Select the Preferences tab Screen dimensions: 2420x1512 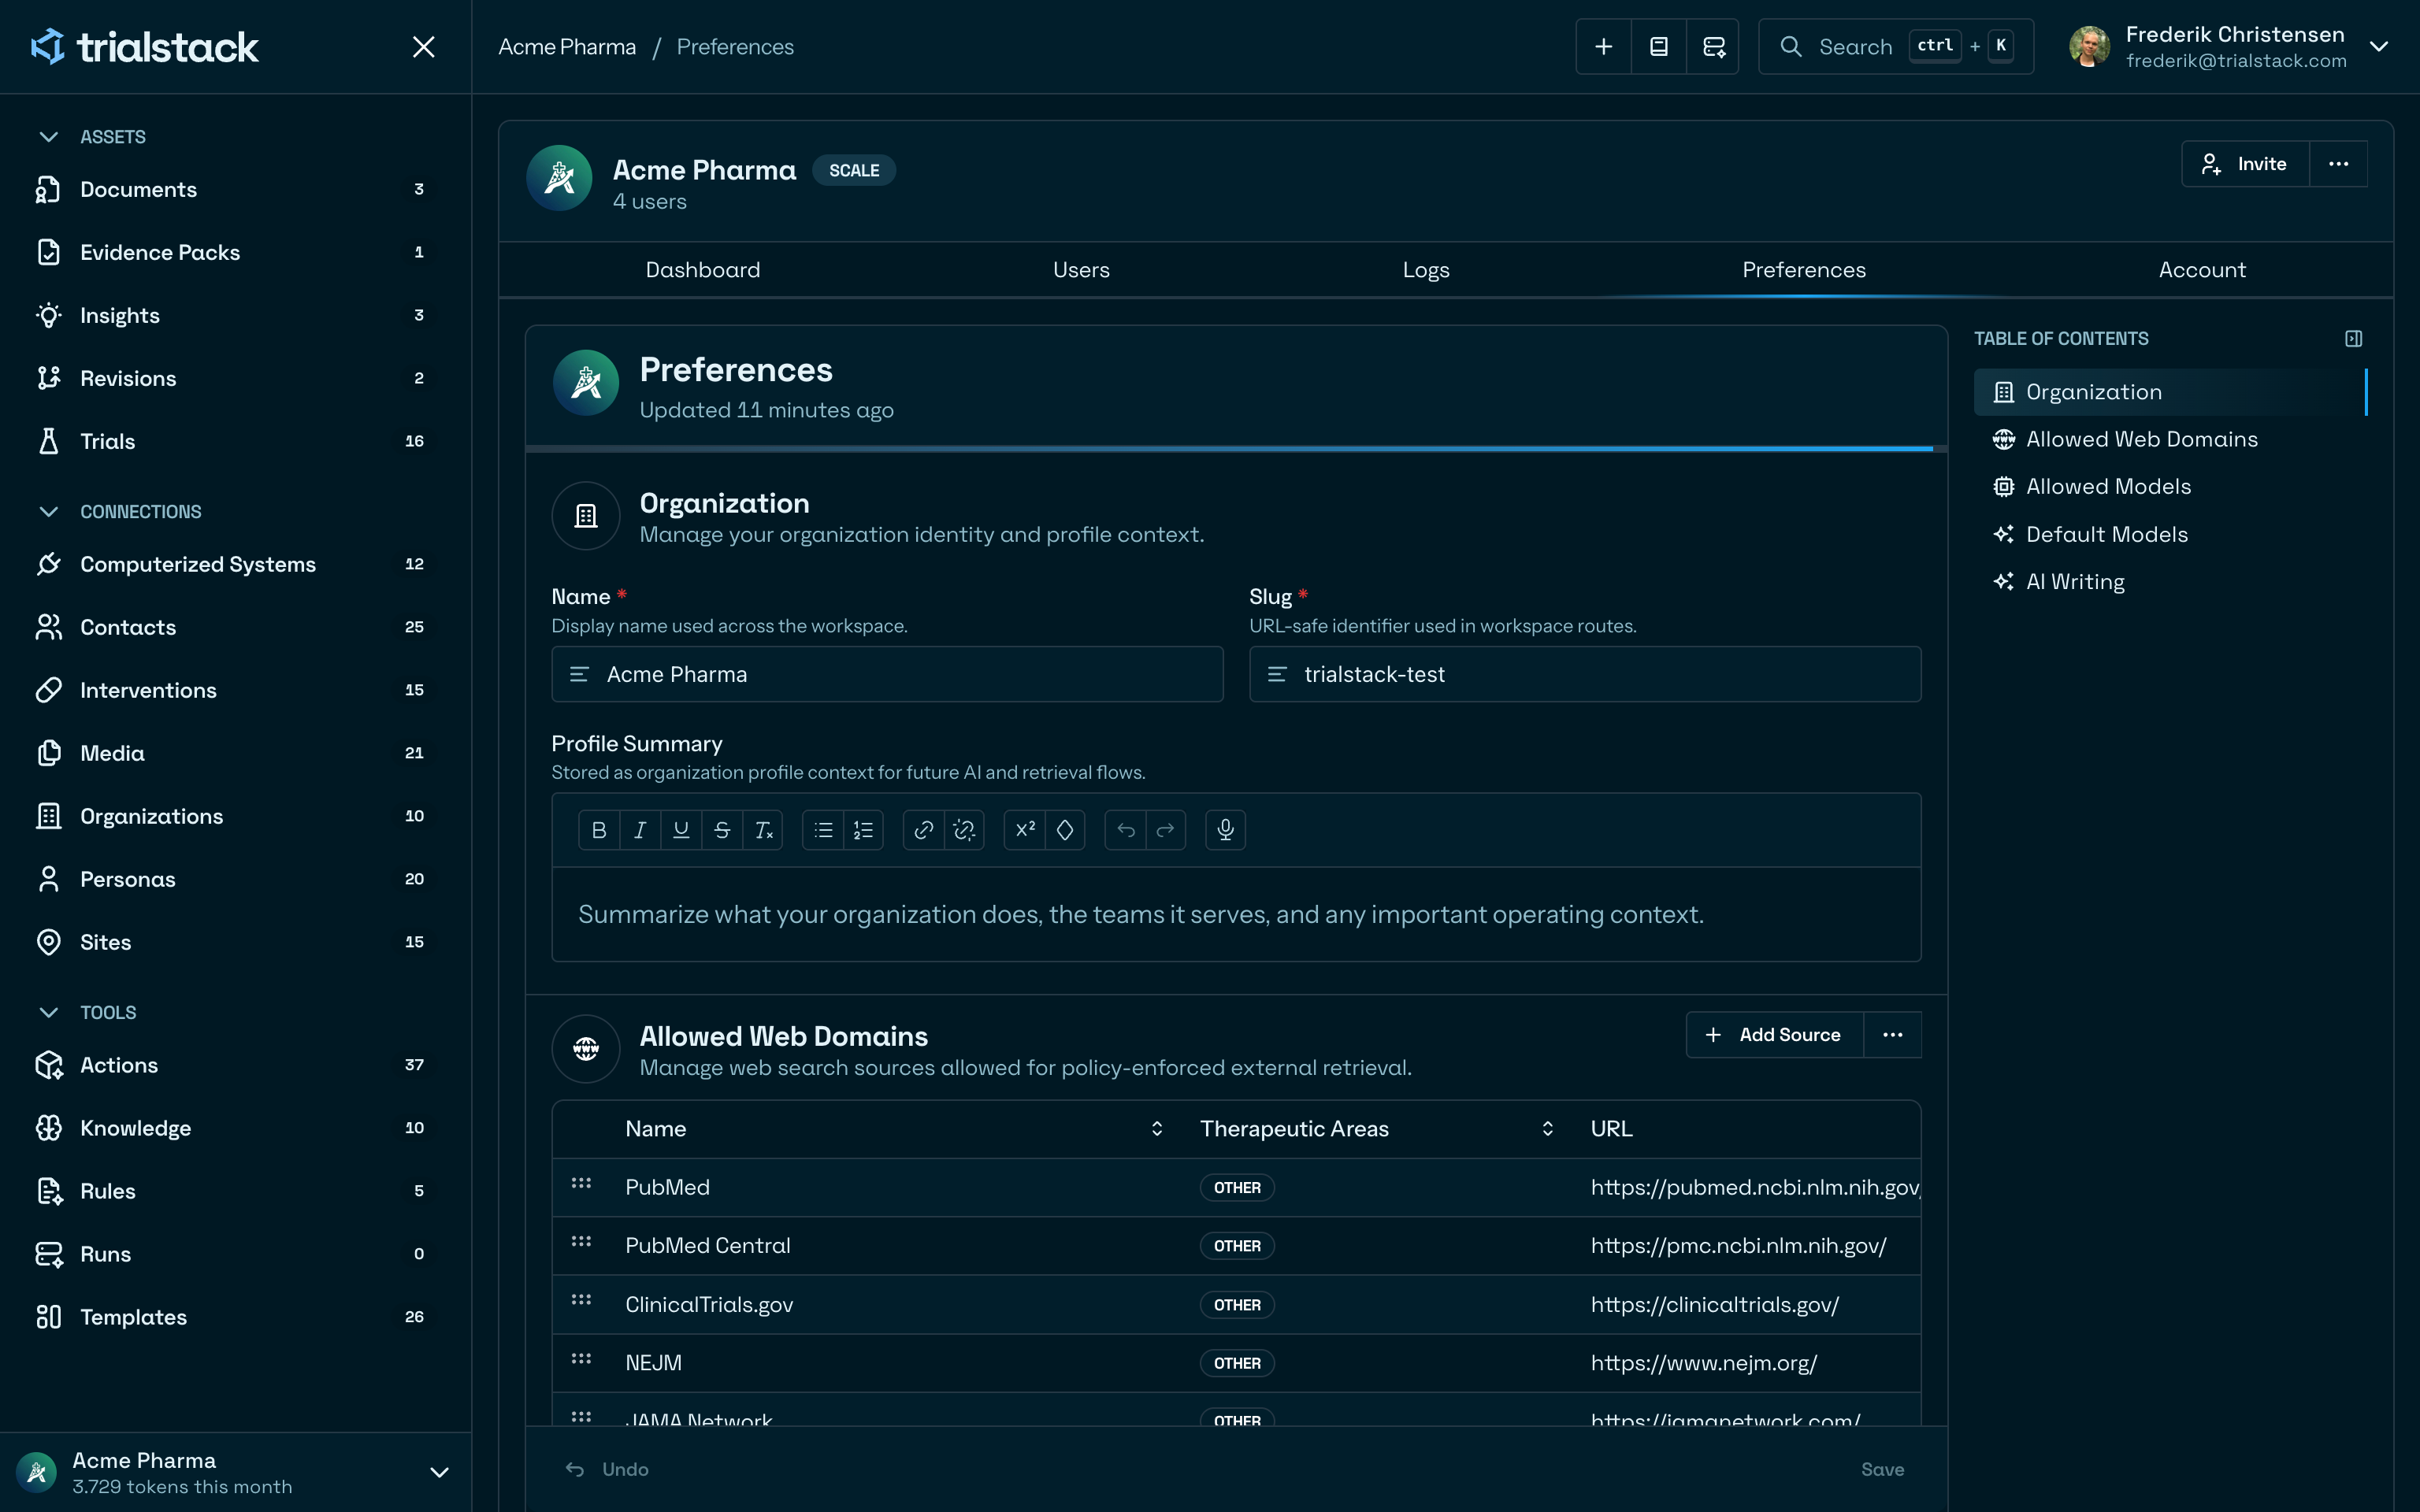pyautogui.click(x=1804, y=270)
